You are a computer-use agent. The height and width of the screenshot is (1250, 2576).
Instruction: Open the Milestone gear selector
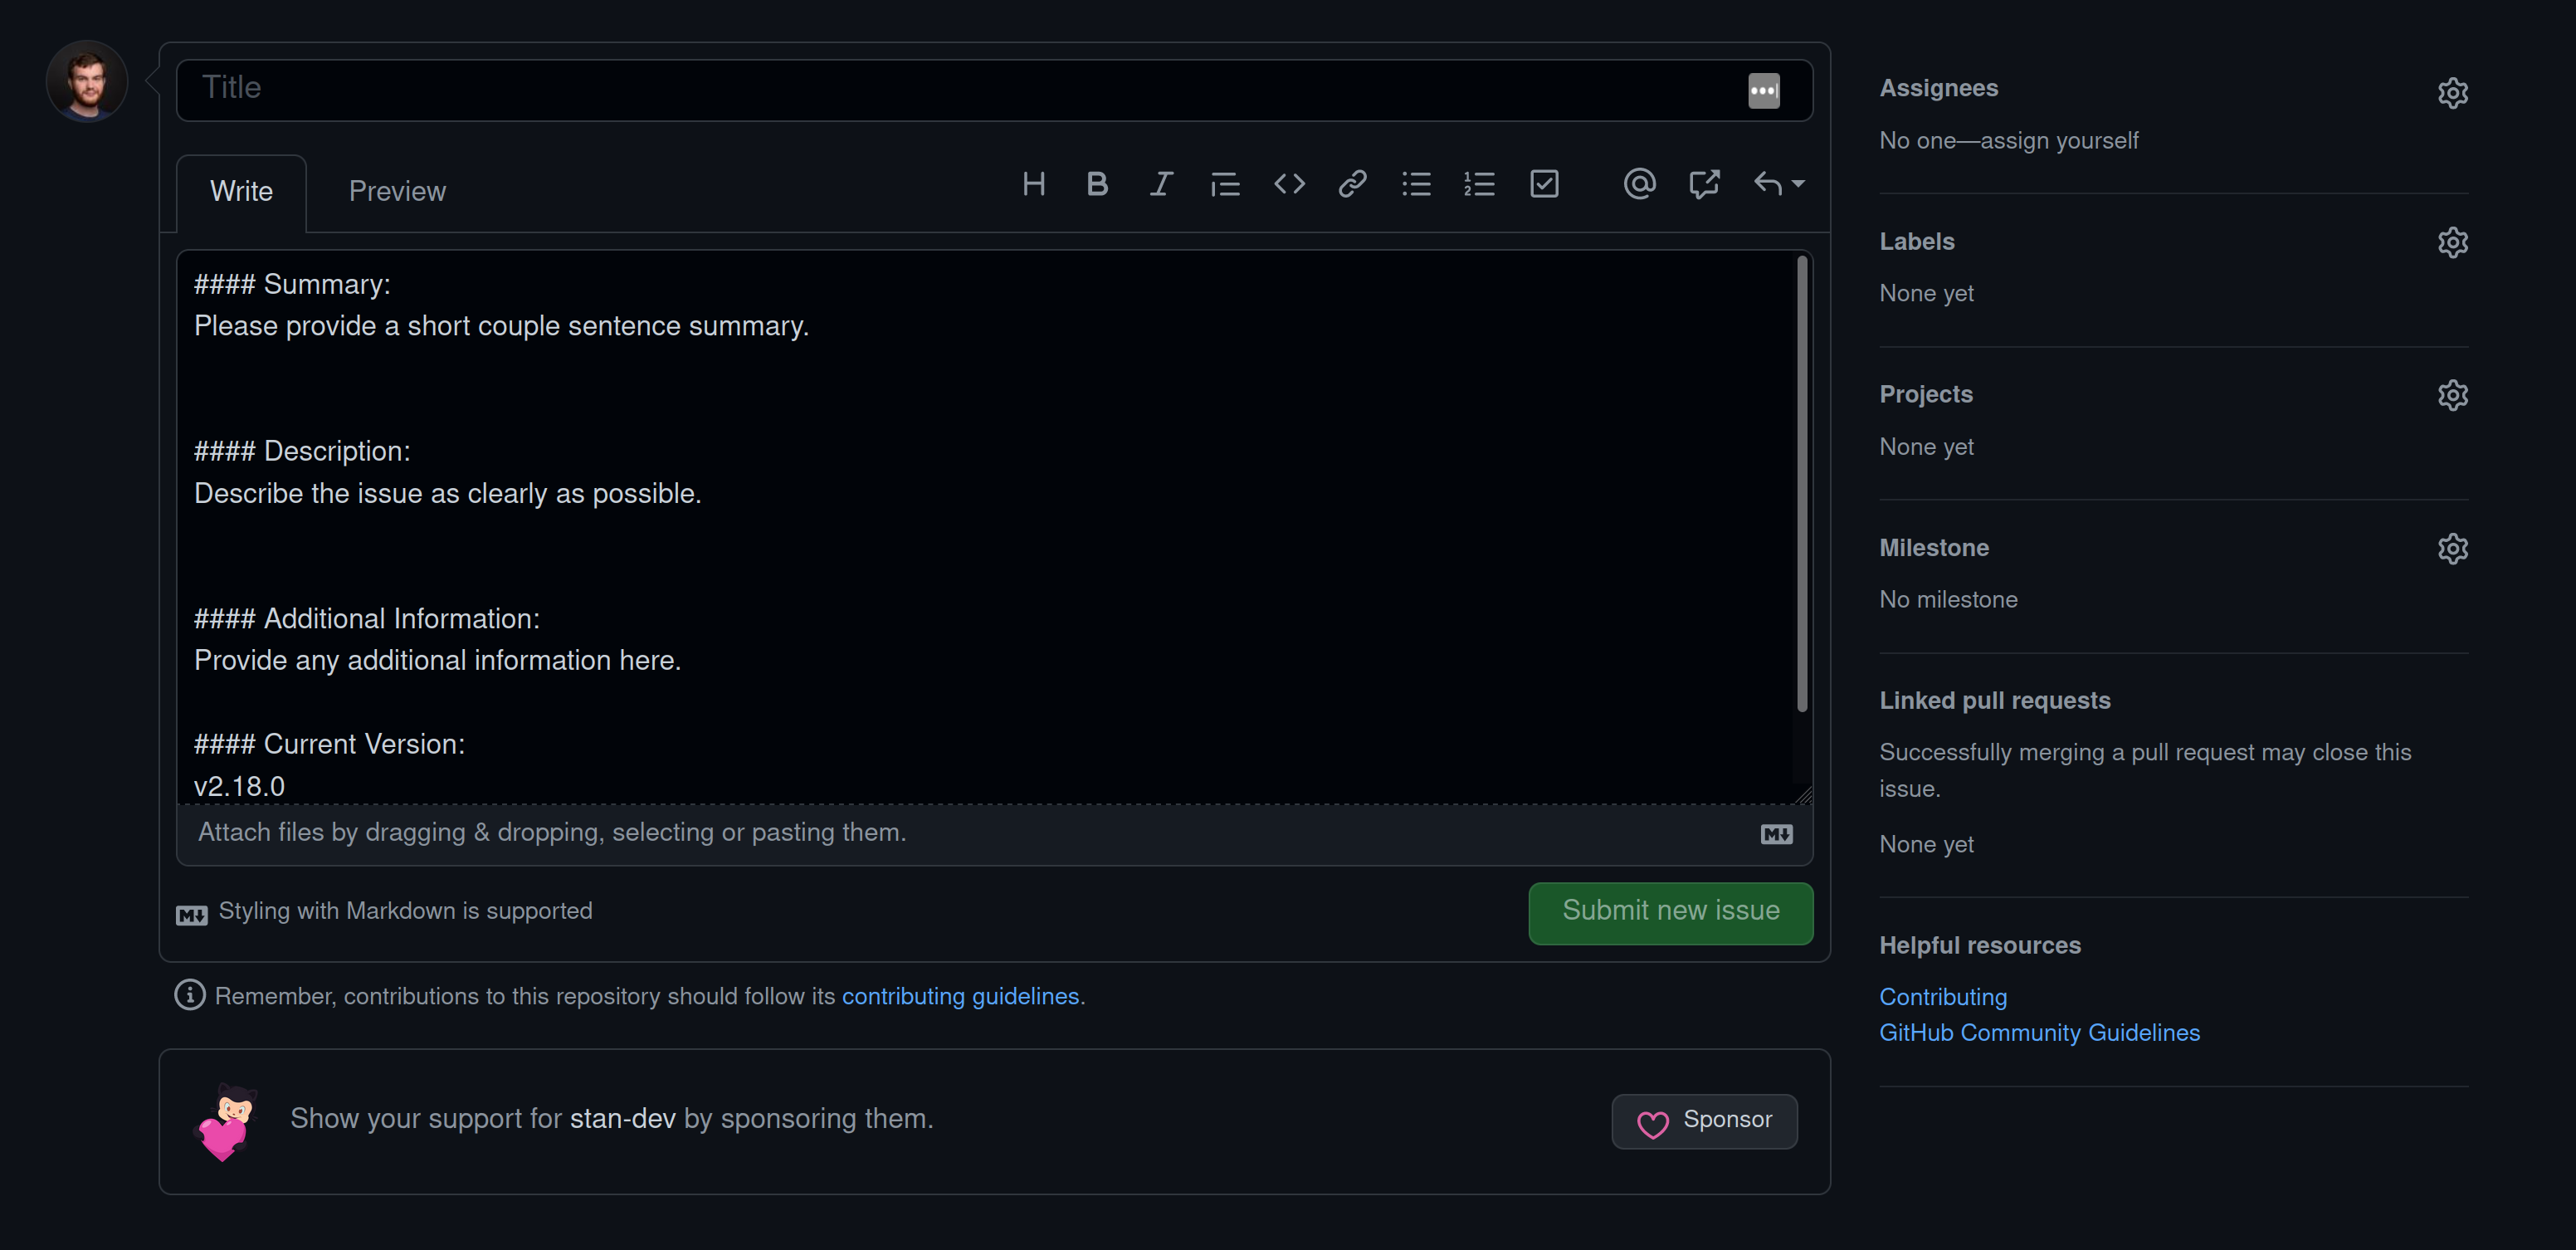tap(2452, 549)
